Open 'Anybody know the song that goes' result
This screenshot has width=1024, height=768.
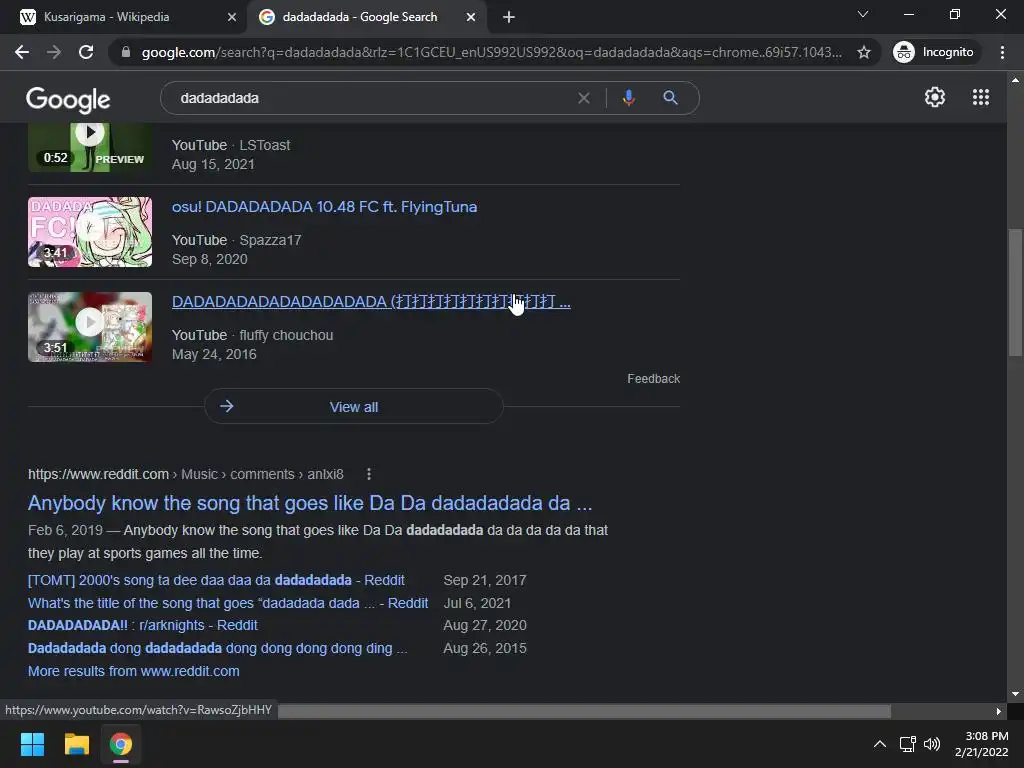[x=310, y=503]
